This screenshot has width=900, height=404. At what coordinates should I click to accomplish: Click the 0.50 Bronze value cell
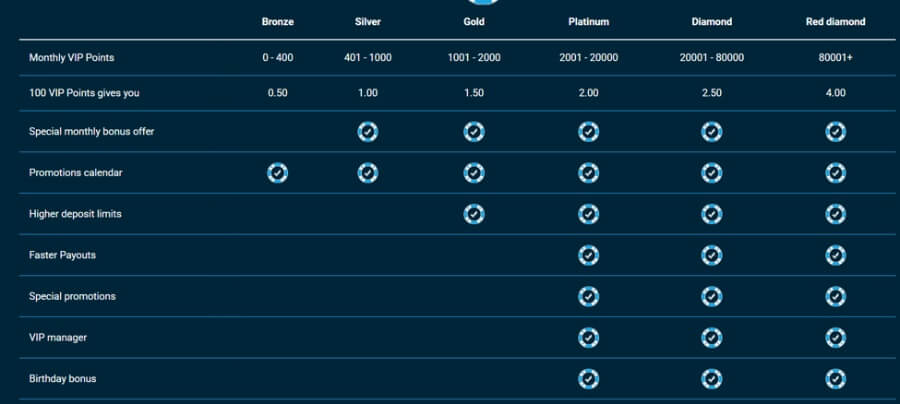[x=278, y=93]
